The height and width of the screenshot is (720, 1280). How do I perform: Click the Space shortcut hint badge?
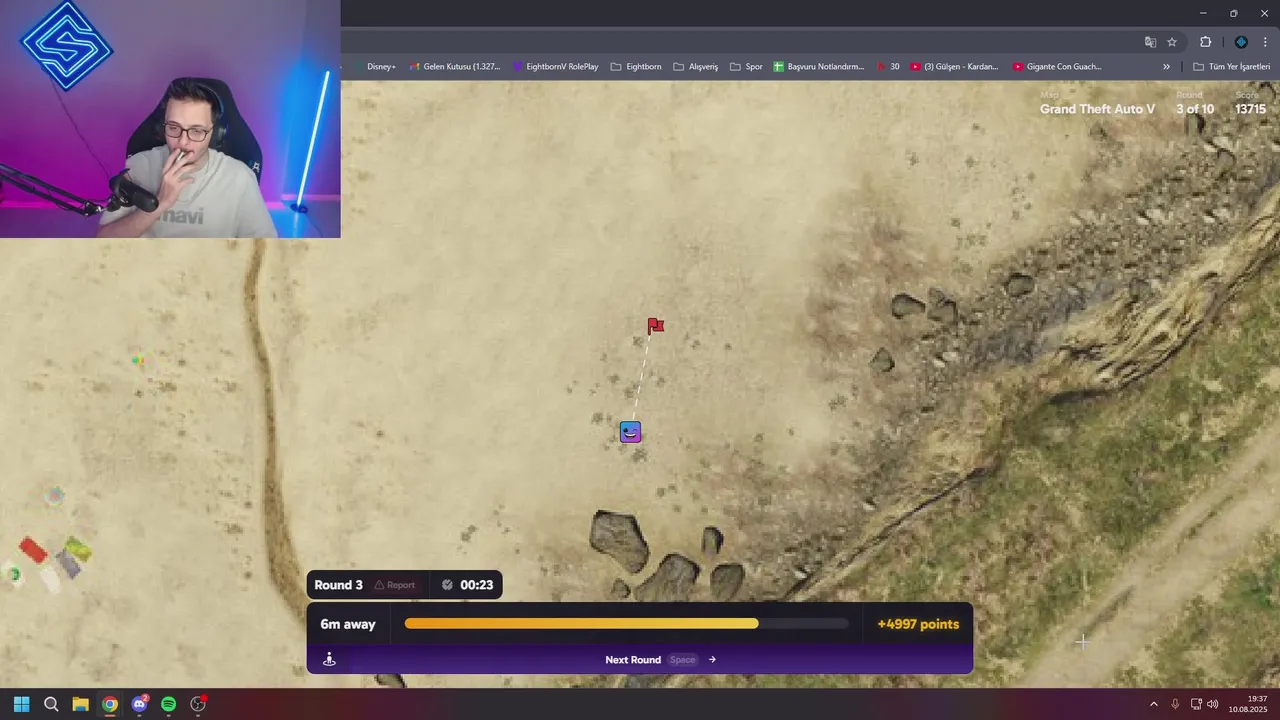682,659
